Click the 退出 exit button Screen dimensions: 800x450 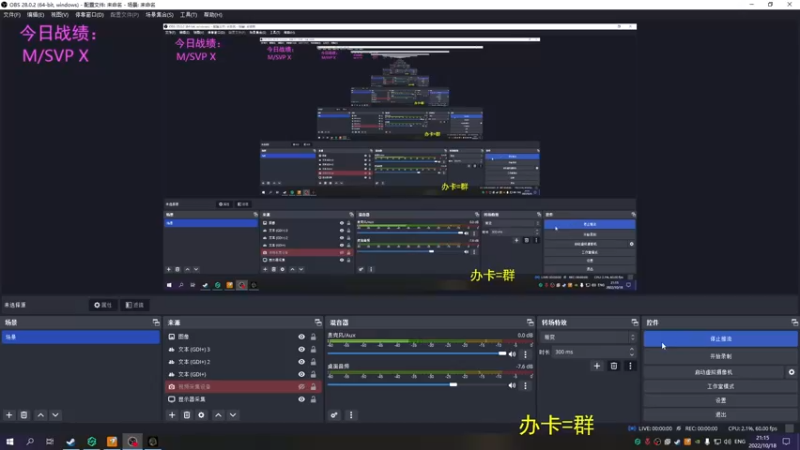[x=720, y=415]
